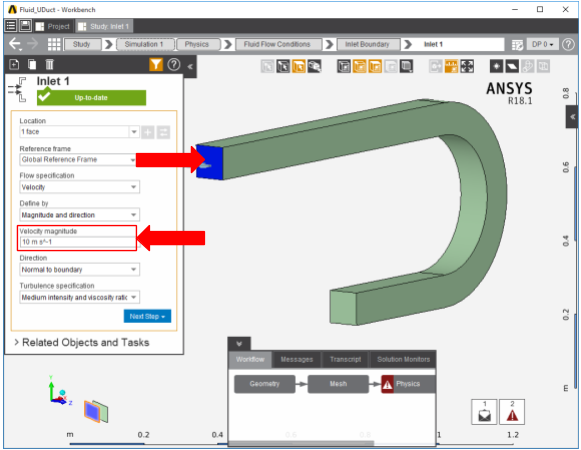581x450 pixels.
Task: Click the delete trash can icon
Action: (49, 64)
